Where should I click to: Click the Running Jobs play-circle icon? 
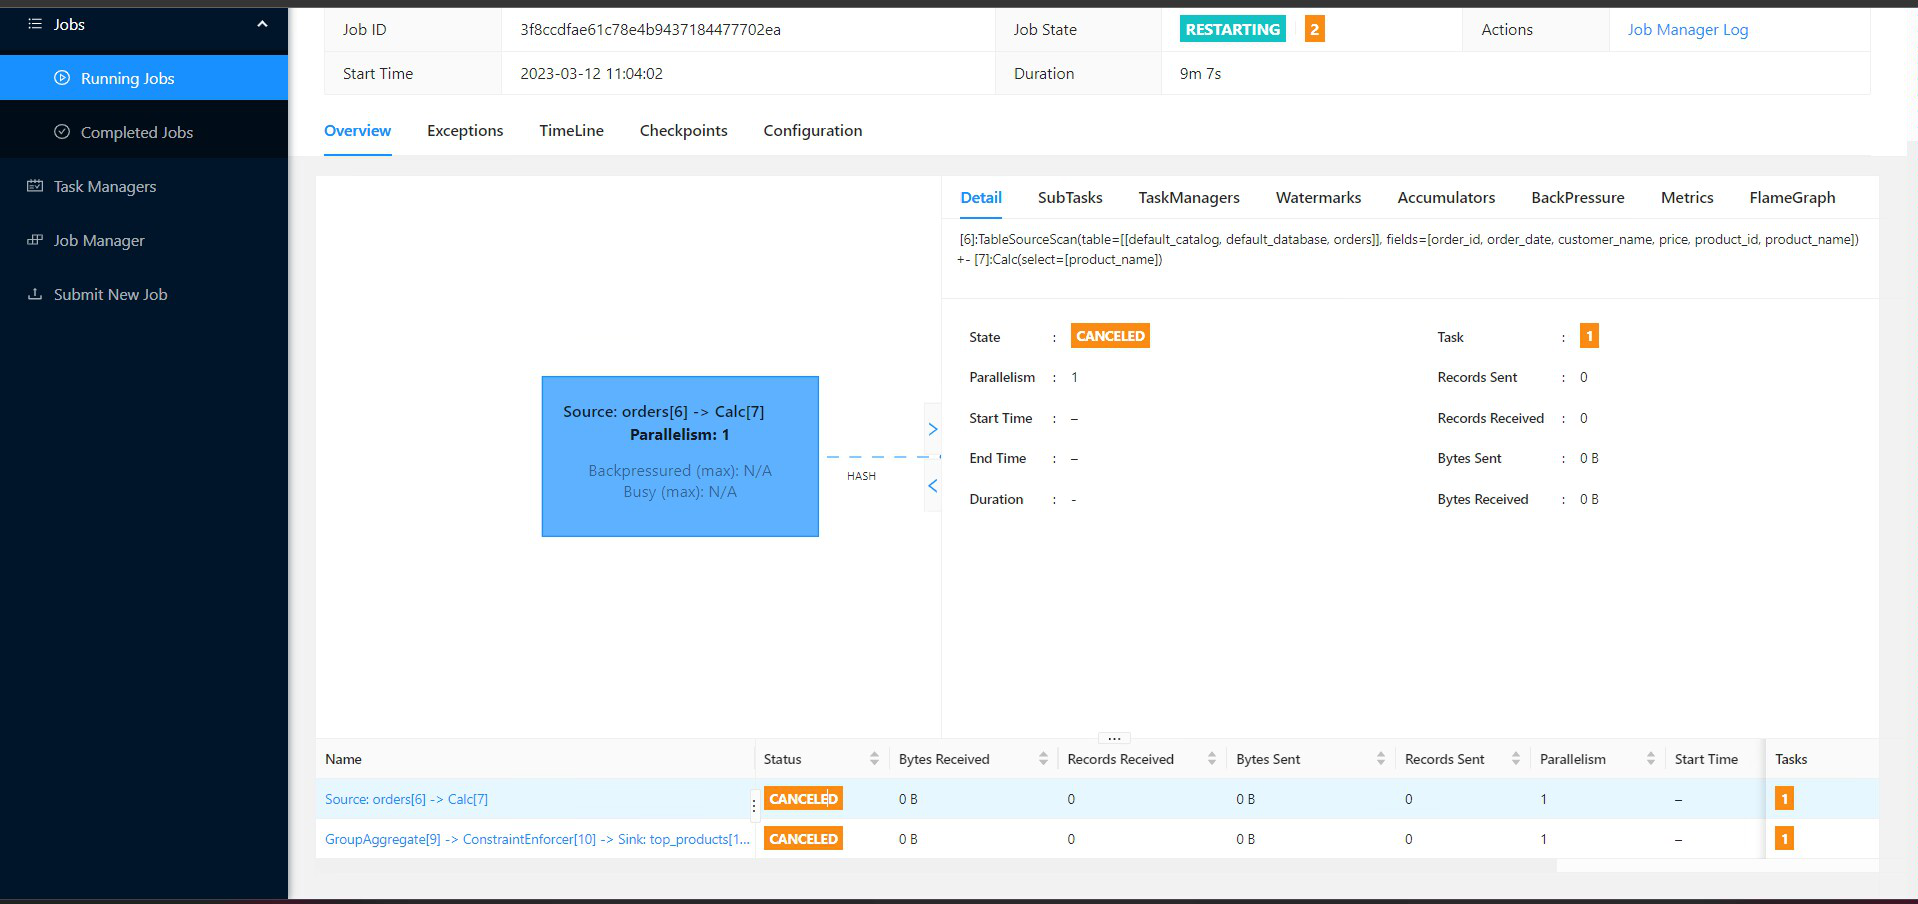(x=62, y=78)
